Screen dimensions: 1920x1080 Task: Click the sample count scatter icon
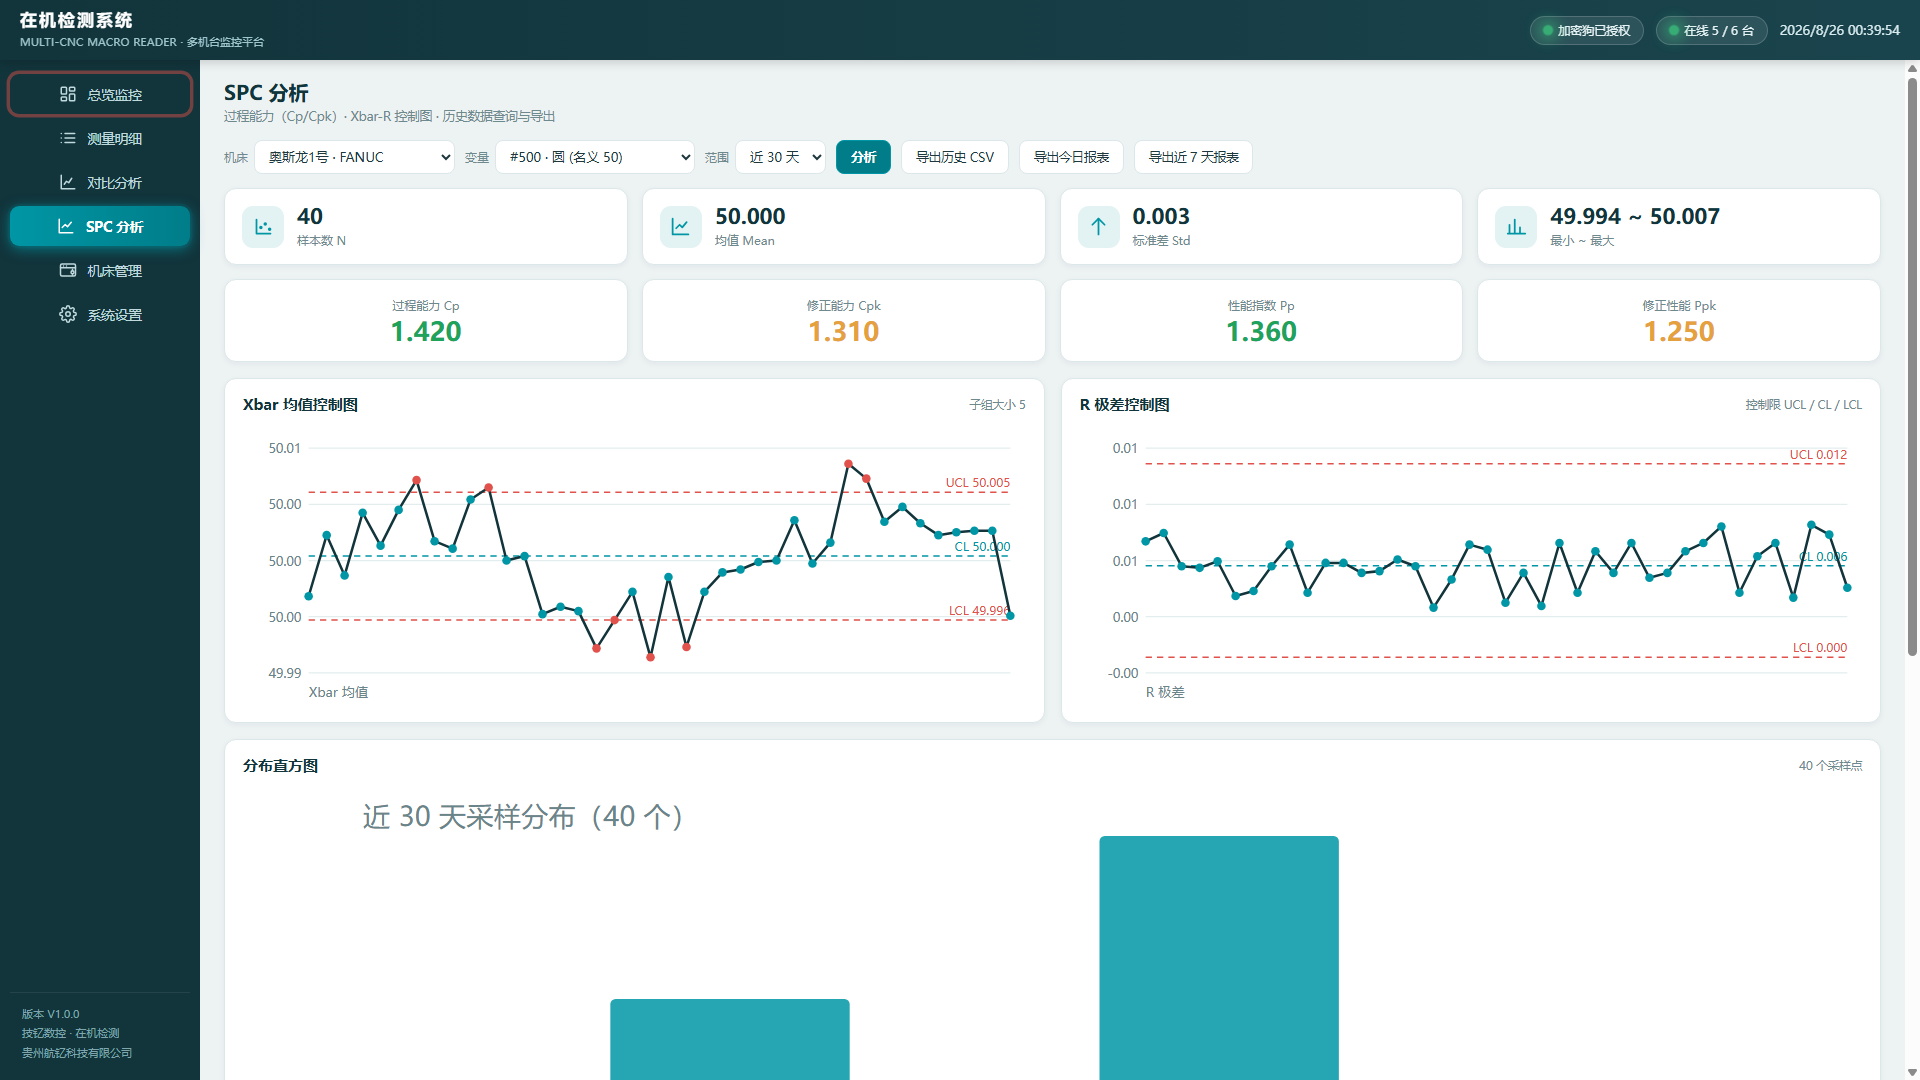(x=263, y=227)
